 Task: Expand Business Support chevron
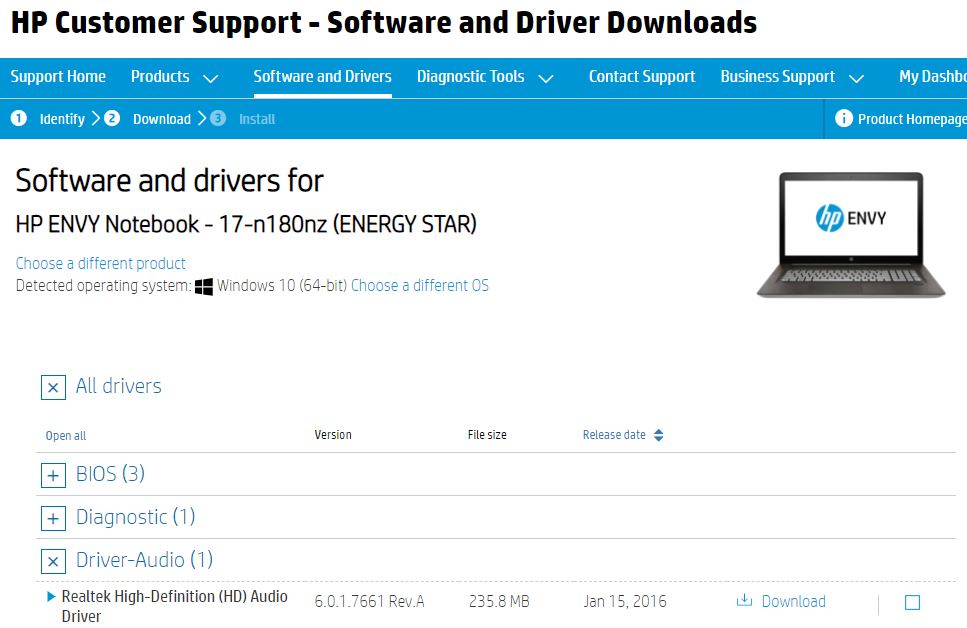[x=856, y=78]
